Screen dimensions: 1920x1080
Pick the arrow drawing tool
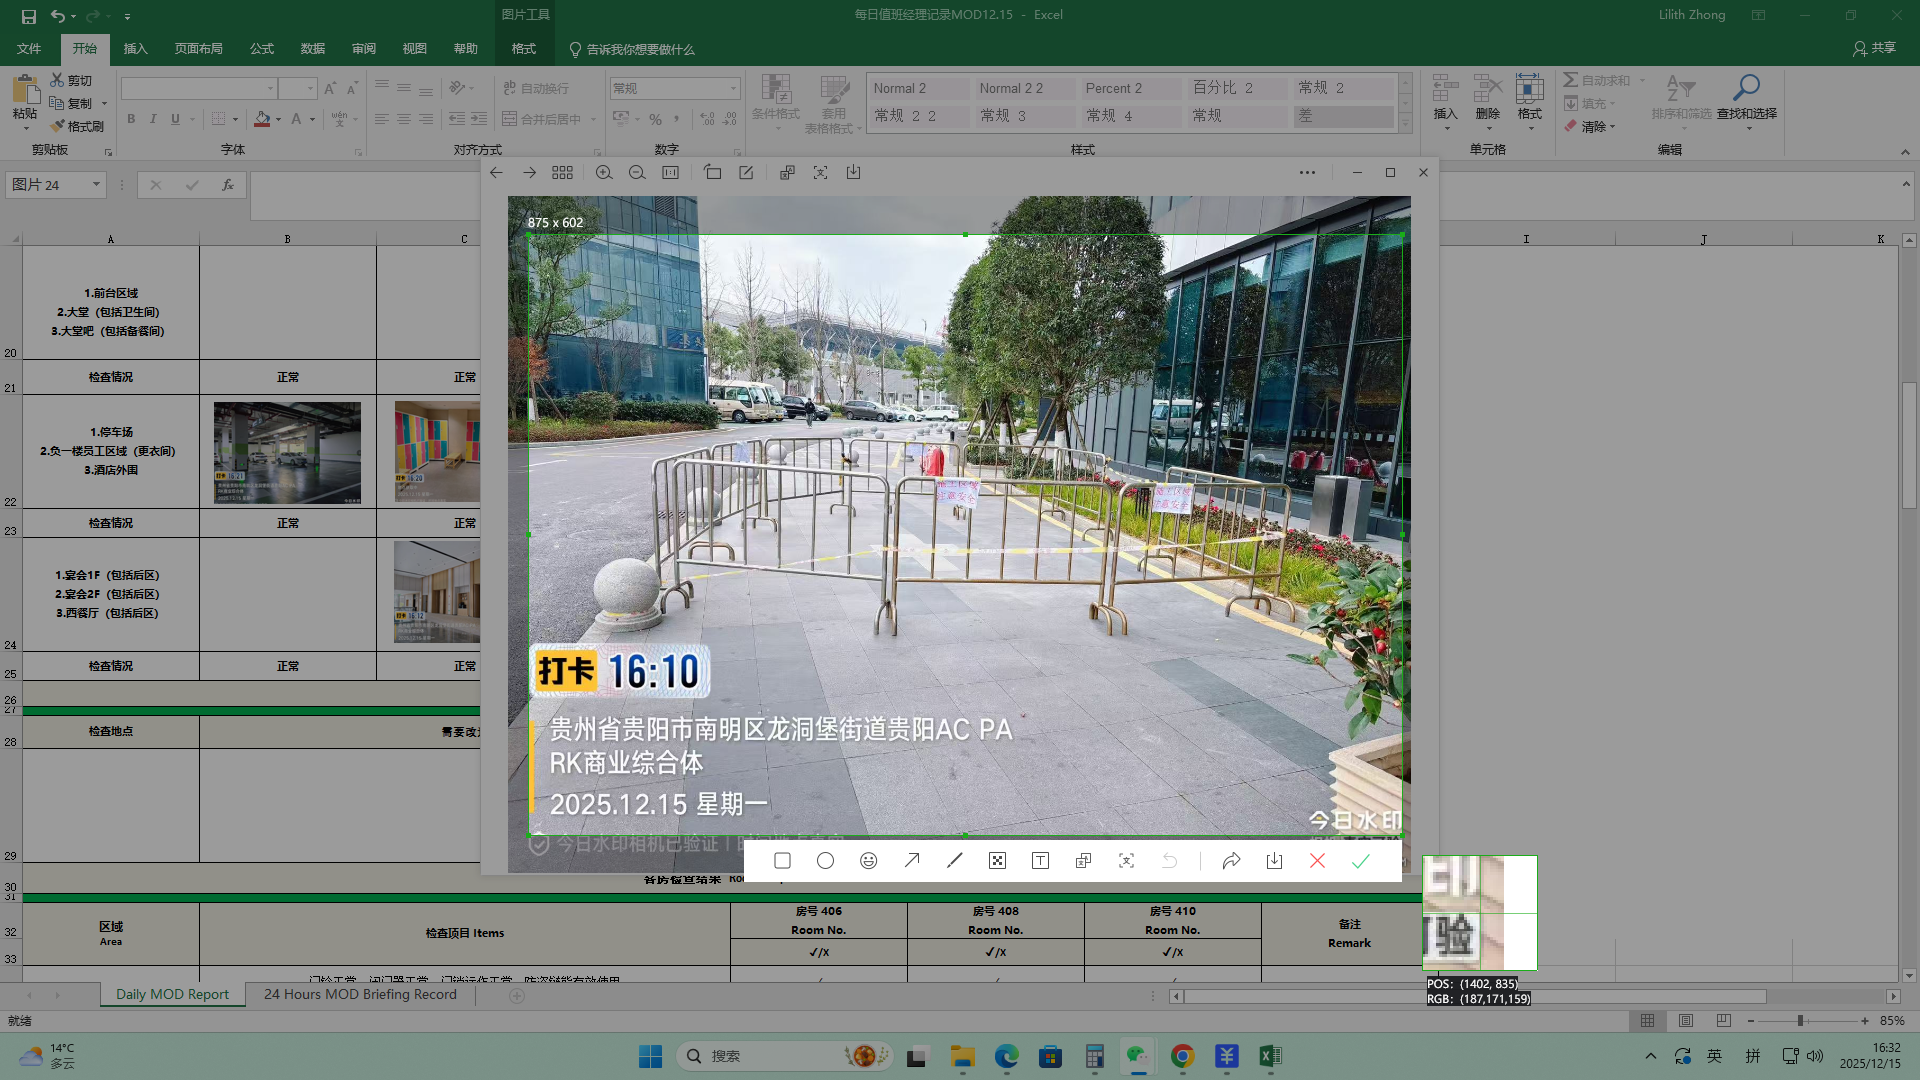point(912,861)
